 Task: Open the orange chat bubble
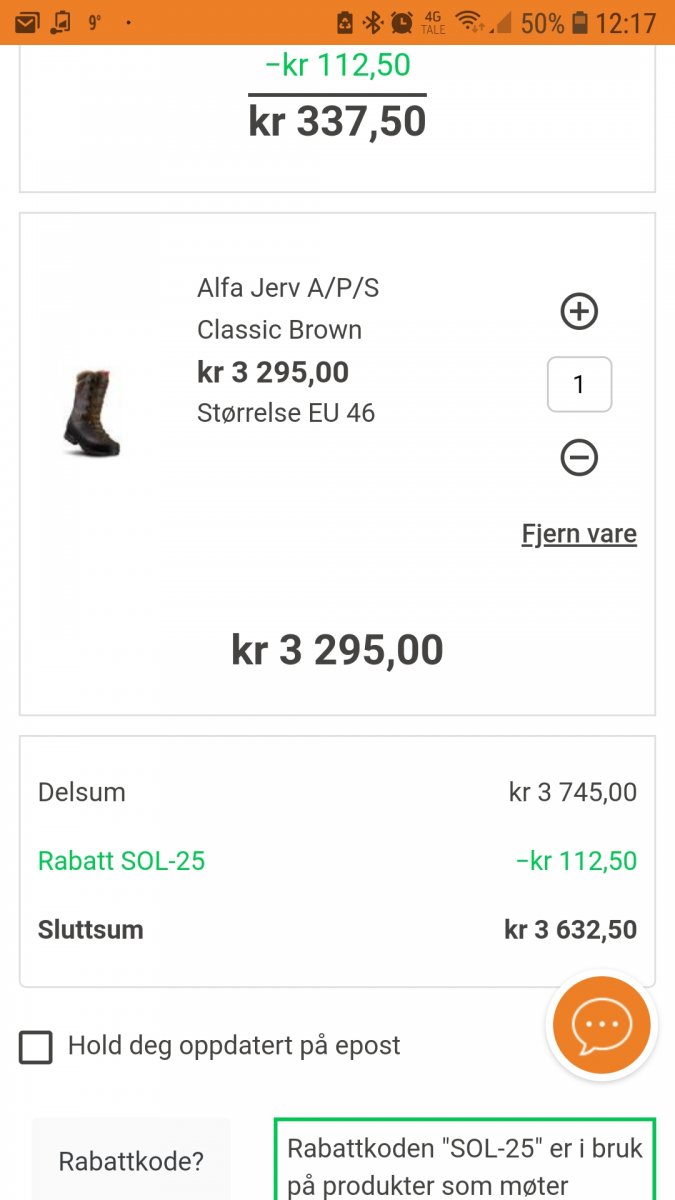click(602, 1025)
